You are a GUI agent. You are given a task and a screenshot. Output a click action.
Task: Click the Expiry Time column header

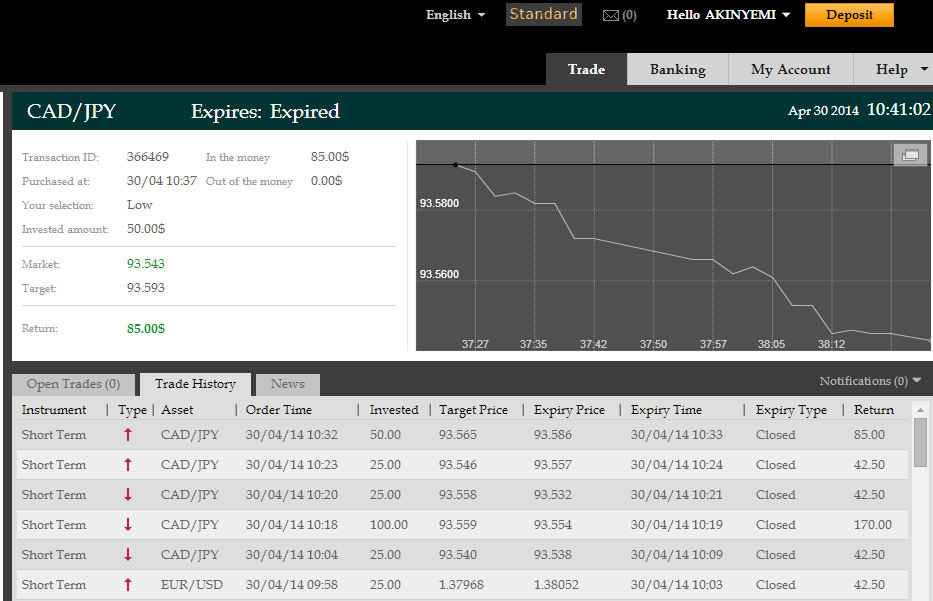(x=666, y=410)
